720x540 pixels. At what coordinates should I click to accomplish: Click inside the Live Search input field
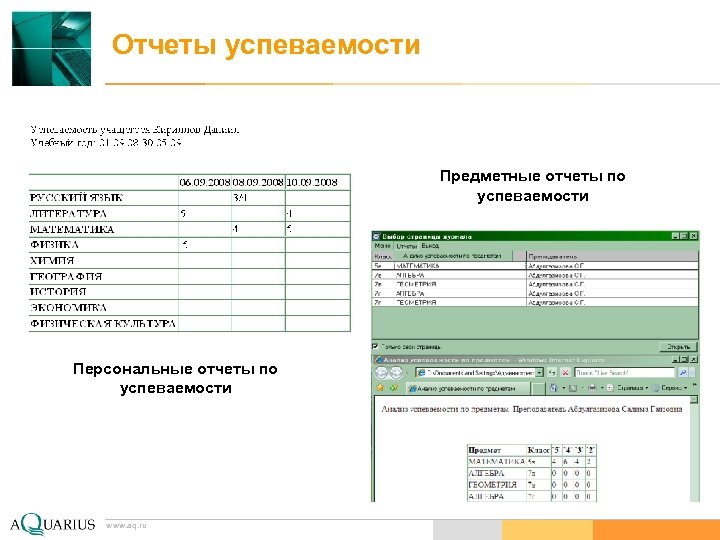click(x=625, y=373)
